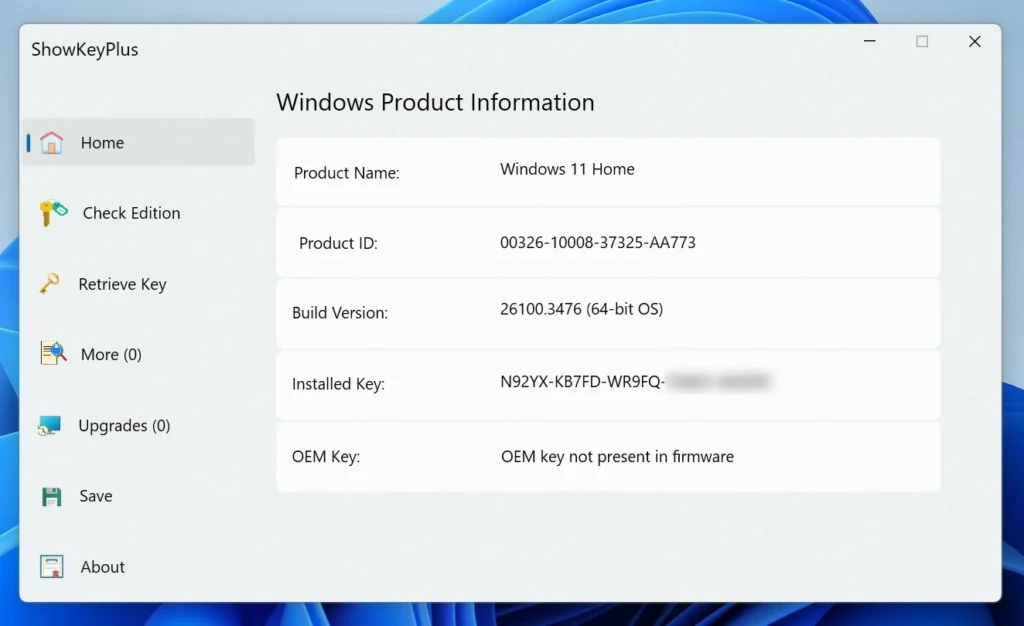Click the computer icon next to Upgrades

(x=50, y=426)
